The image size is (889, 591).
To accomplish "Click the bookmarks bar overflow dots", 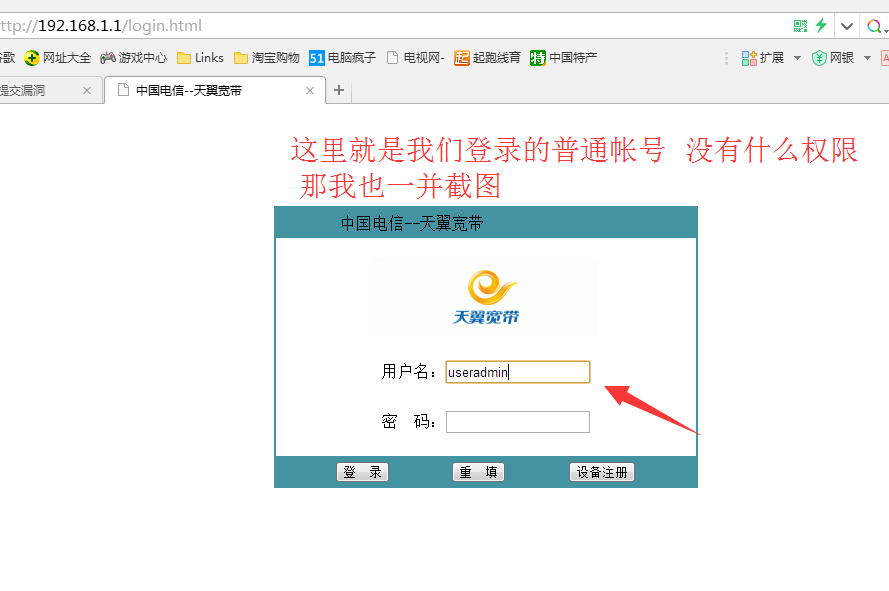I will 726,58.
